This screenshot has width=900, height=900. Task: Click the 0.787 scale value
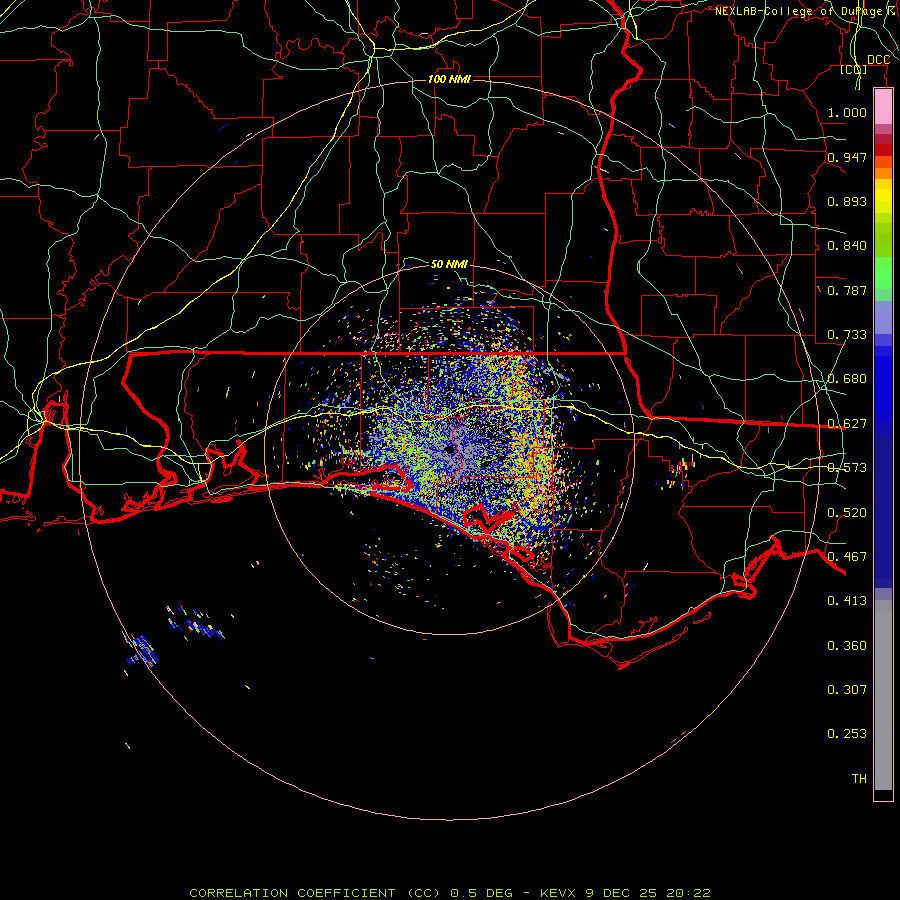847,290
